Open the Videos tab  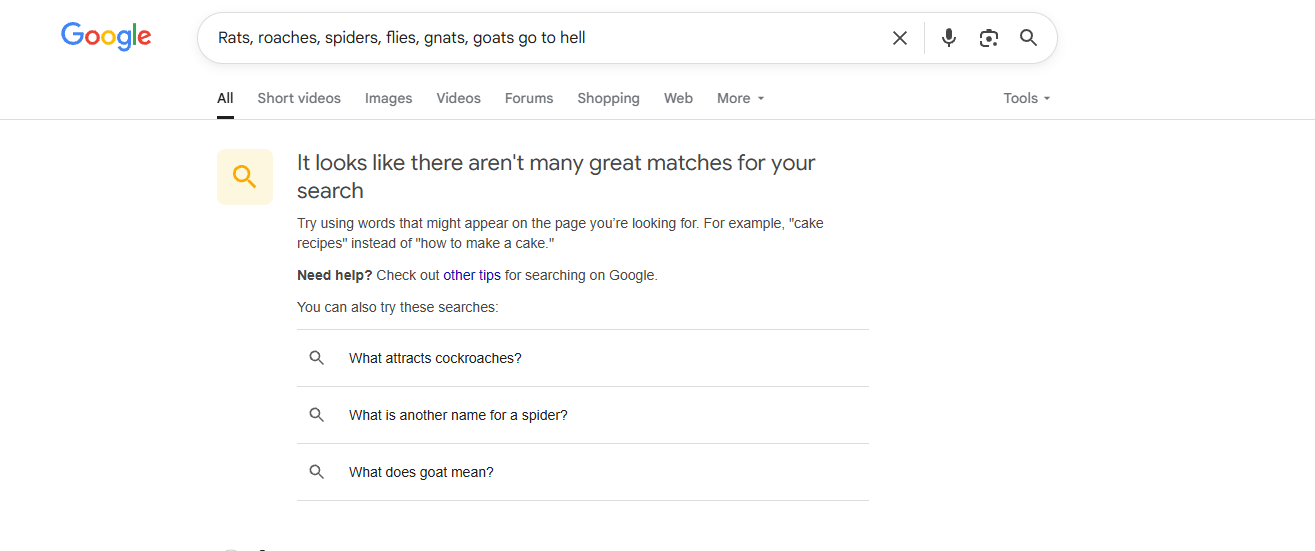pyautogui.click(x=459, y=98)
